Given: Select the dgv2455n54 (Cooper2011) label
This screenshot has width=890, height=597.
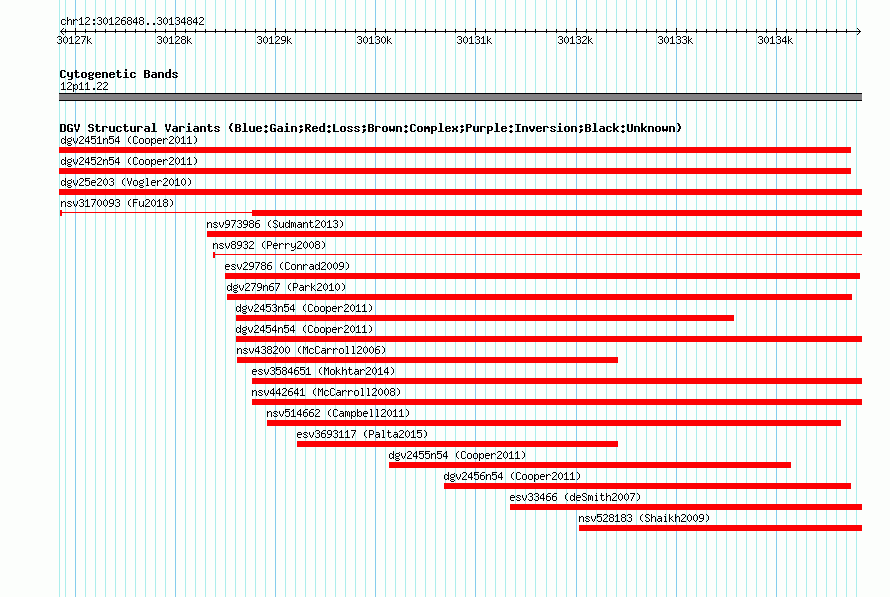Looking at the screenshot, I should click(457, 455).
